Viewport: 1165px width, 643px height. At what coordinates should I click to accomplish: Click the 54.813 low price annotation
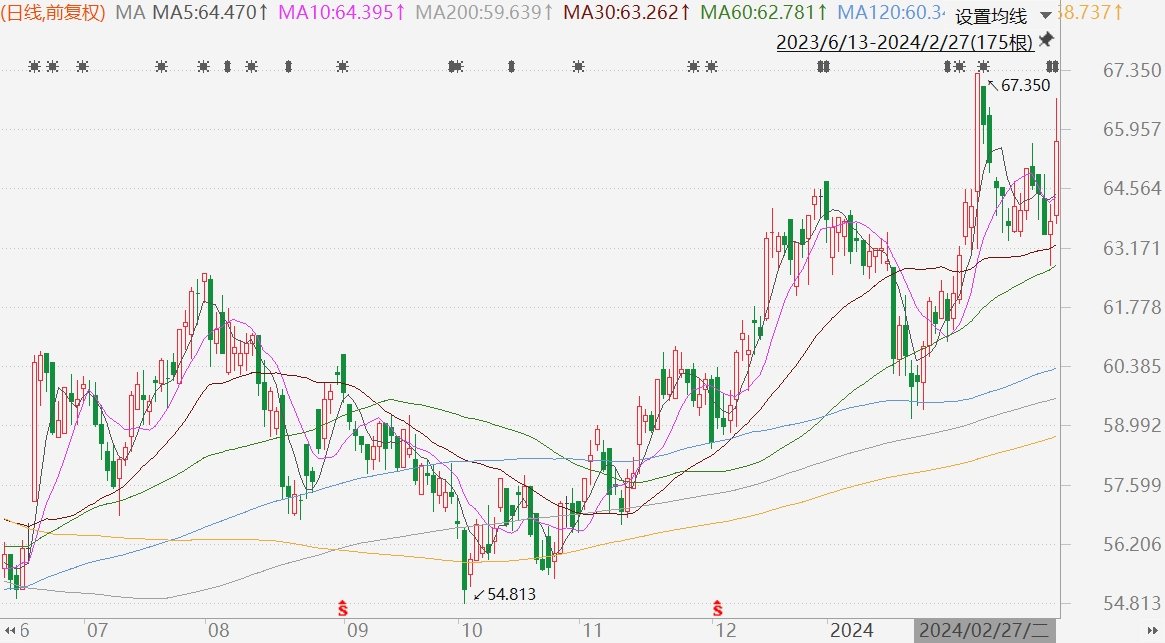(510, 595)
